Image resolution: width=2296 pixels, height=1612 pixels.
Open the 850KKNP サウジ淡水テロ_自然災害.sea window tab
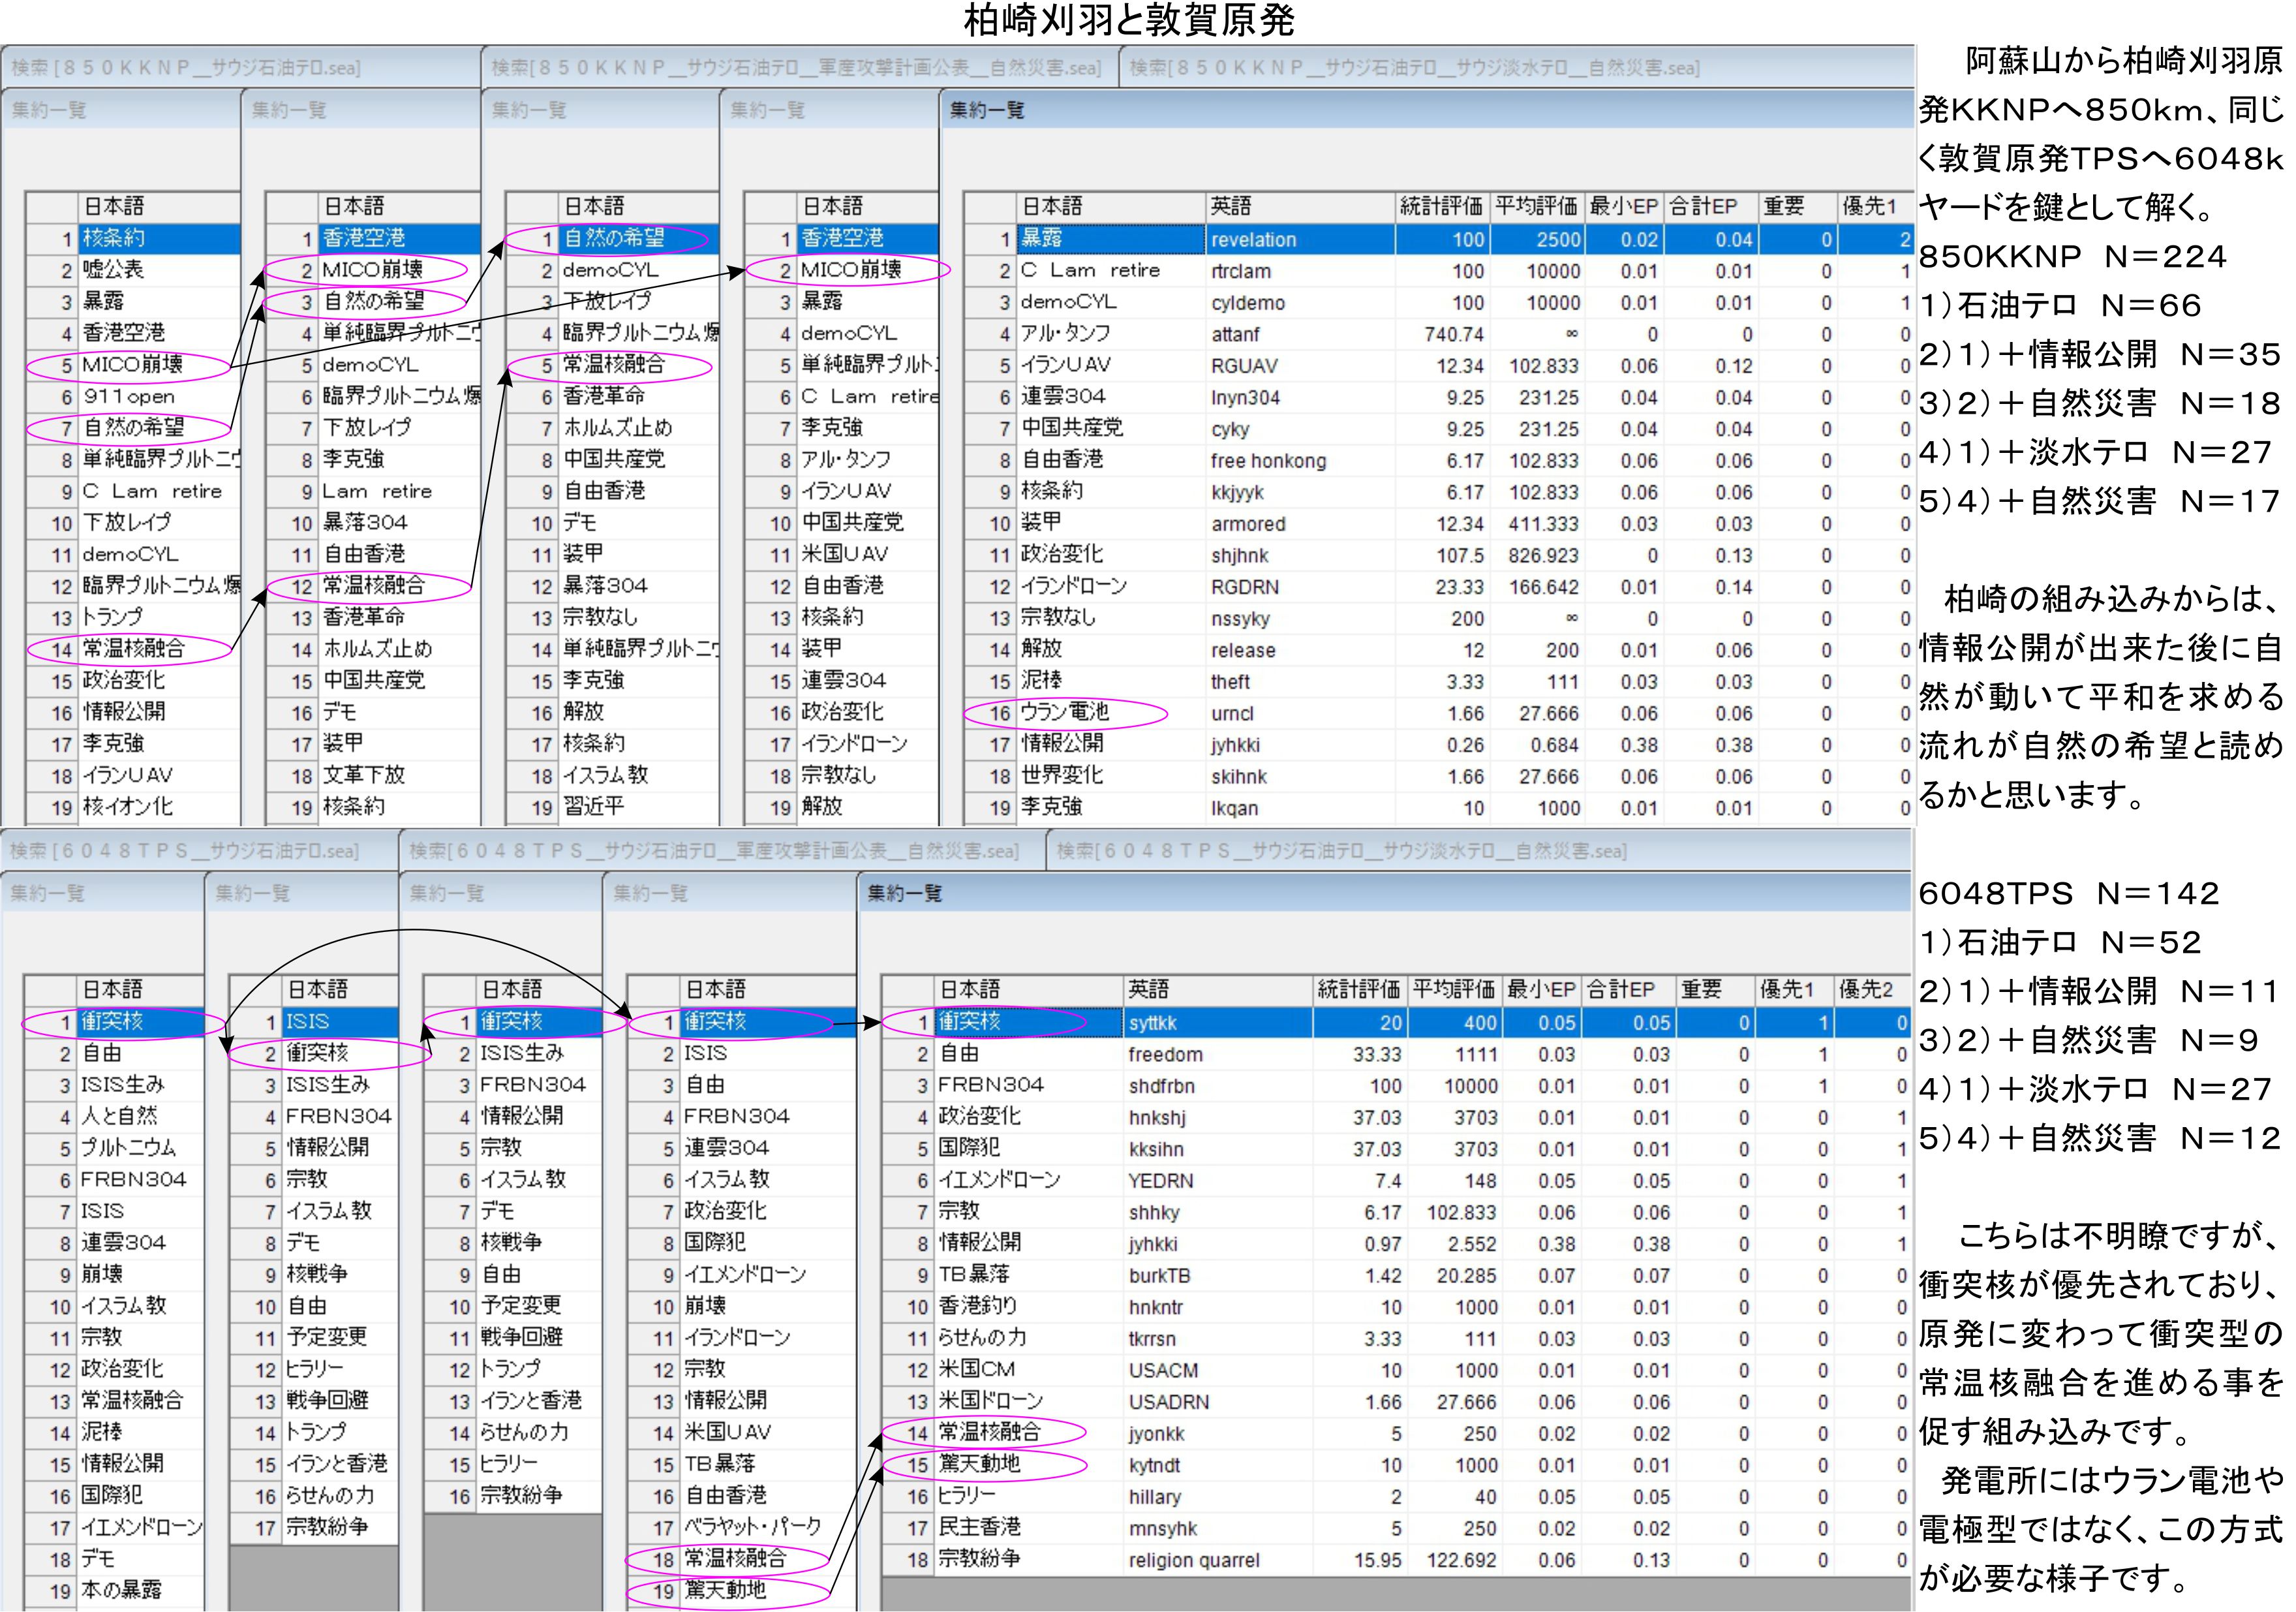(x=1414, y=67)
